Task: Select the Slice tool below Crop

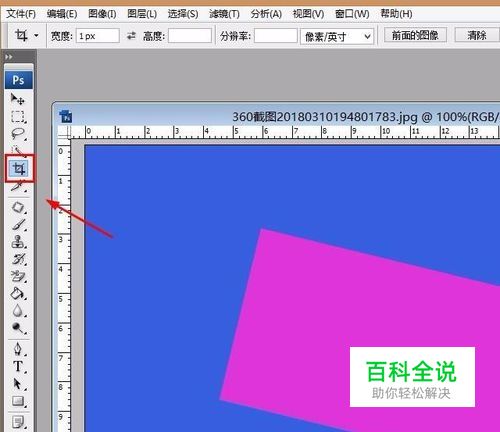Action: pyautogui.click(x=18, y=186)
